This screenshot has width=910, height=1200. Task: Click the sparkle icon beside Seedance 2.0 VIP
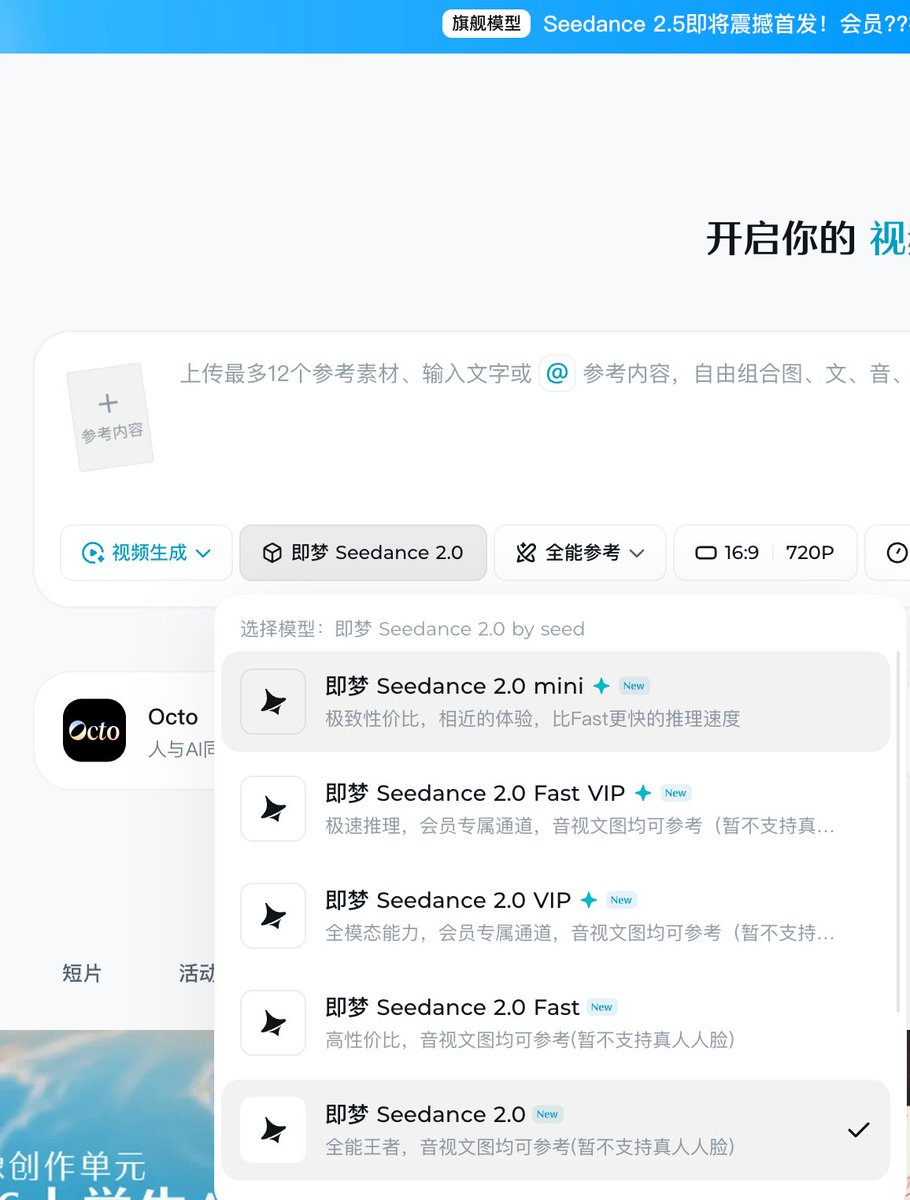click(x=589, y=900)
